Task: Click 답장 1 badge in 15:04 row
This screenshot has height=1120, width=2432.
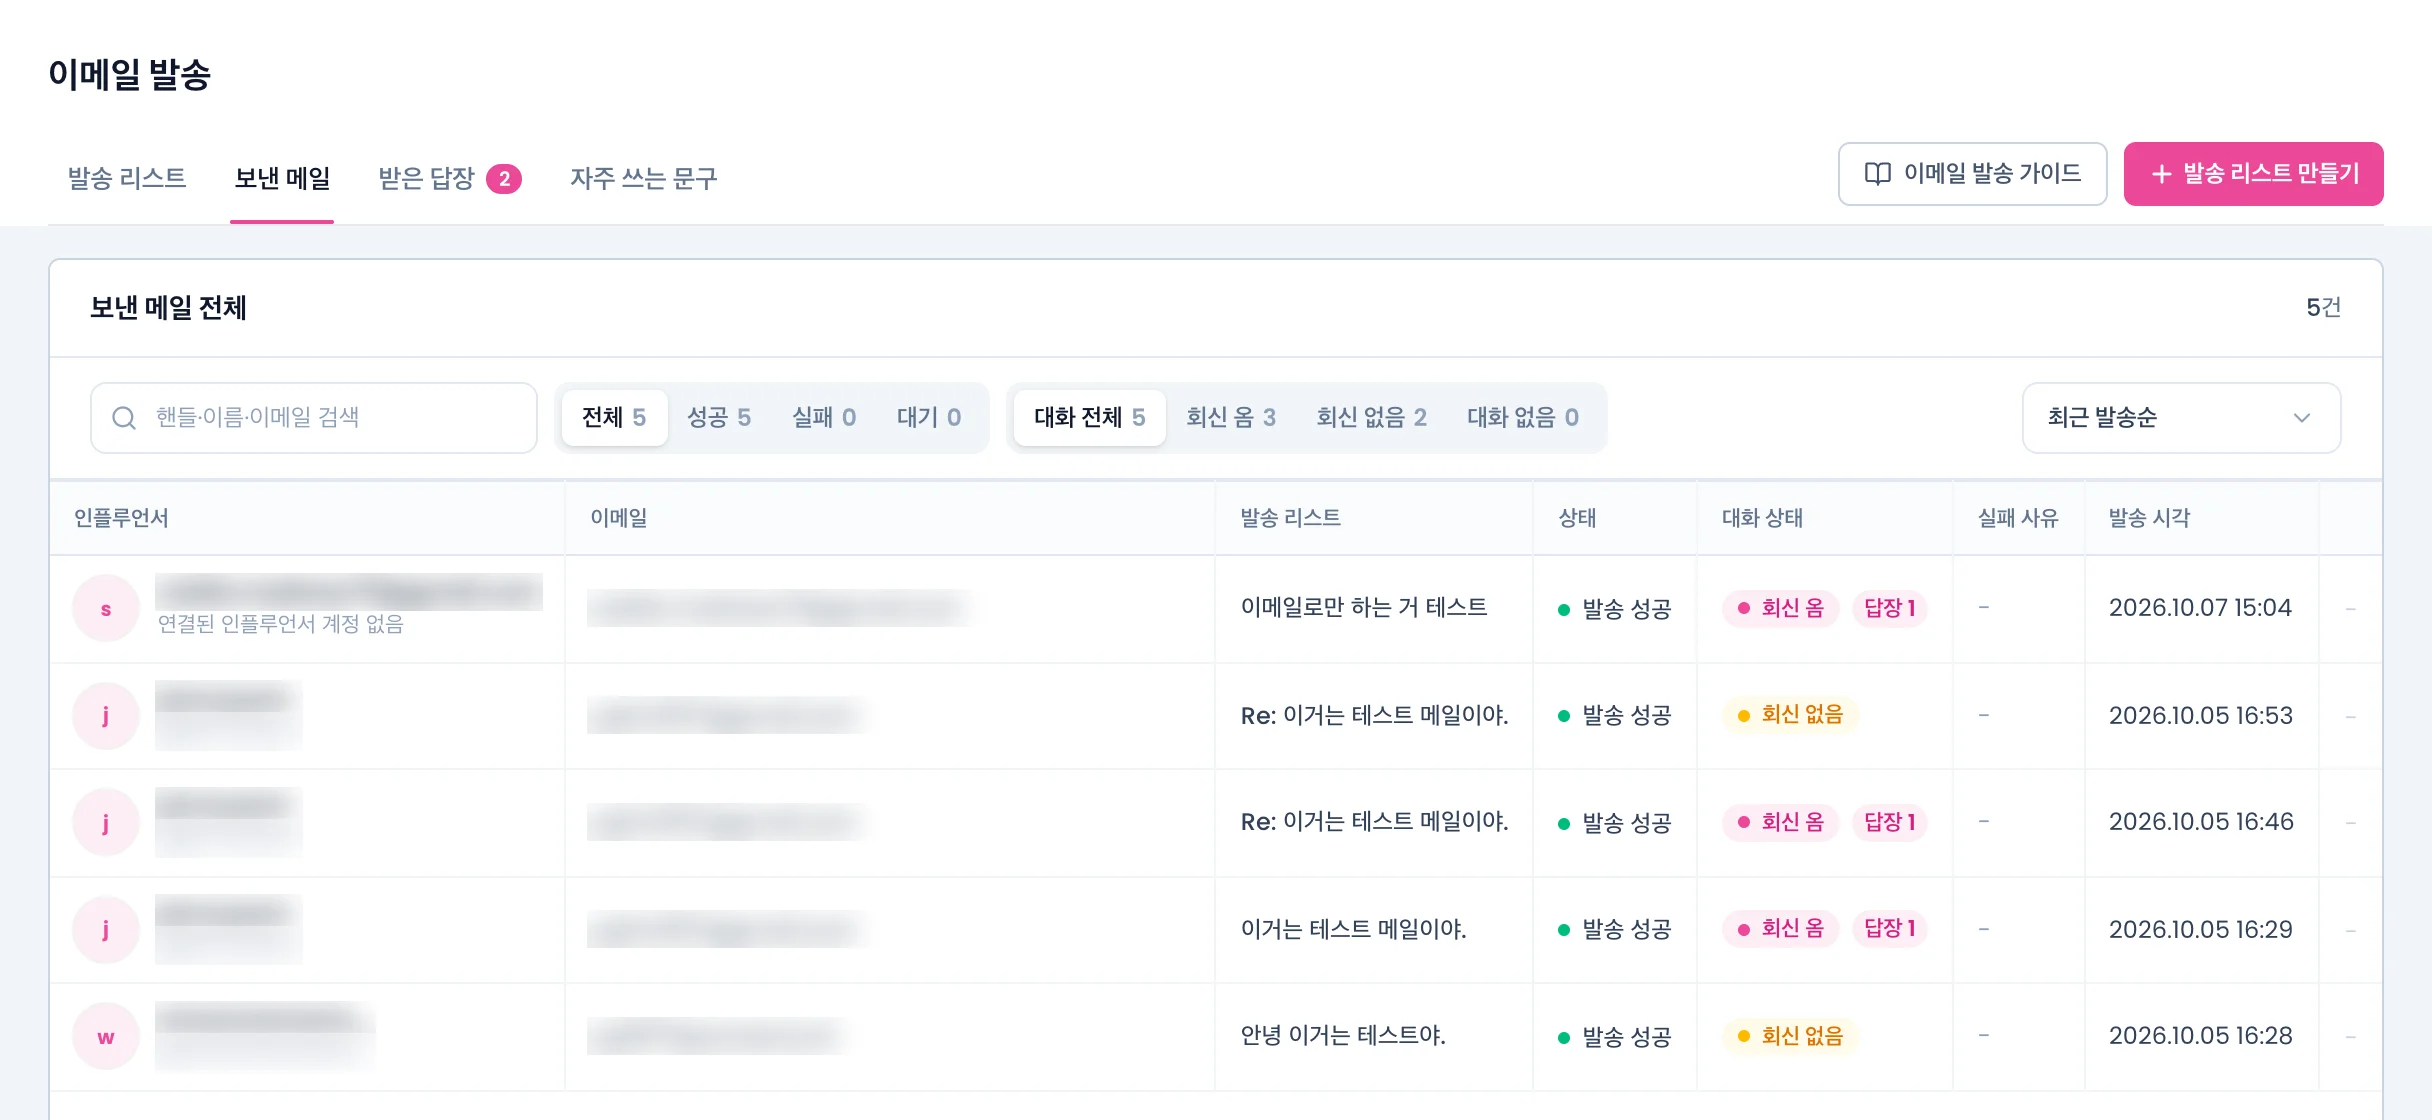Action: click(x=1890, y=608)
